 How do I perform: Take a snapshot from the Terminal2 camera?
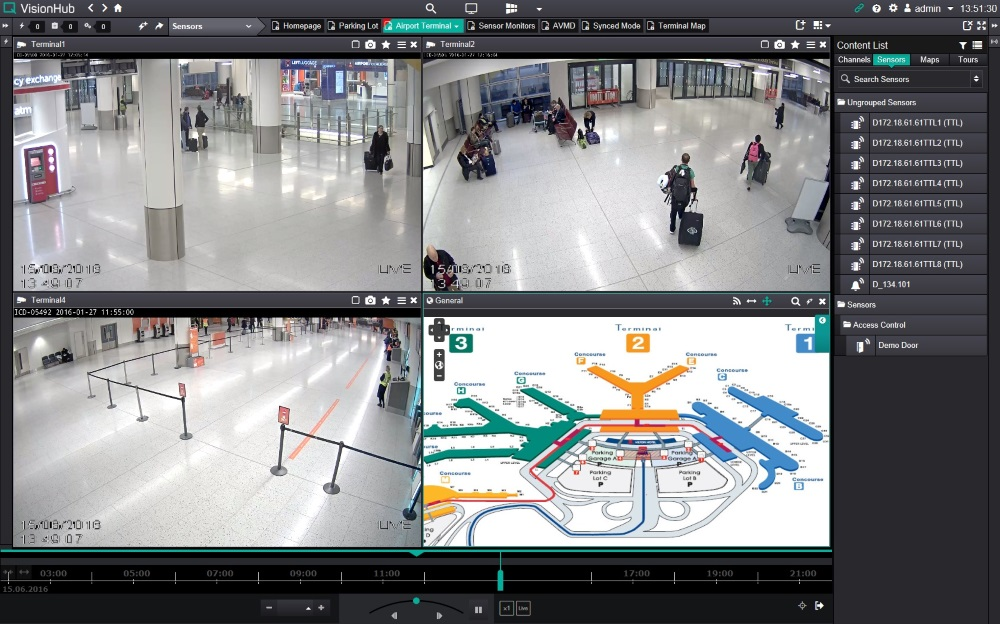coord(779,44)
